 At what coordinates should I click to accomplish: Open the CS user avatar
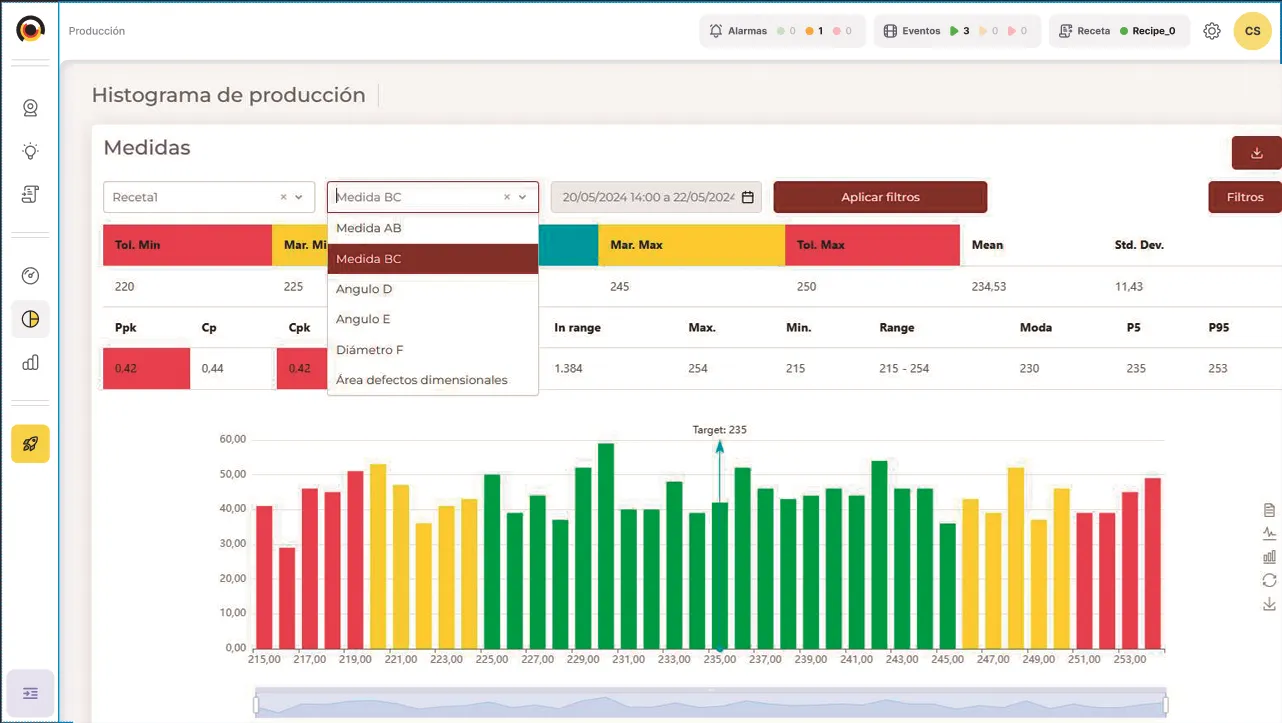point(1252,31)
